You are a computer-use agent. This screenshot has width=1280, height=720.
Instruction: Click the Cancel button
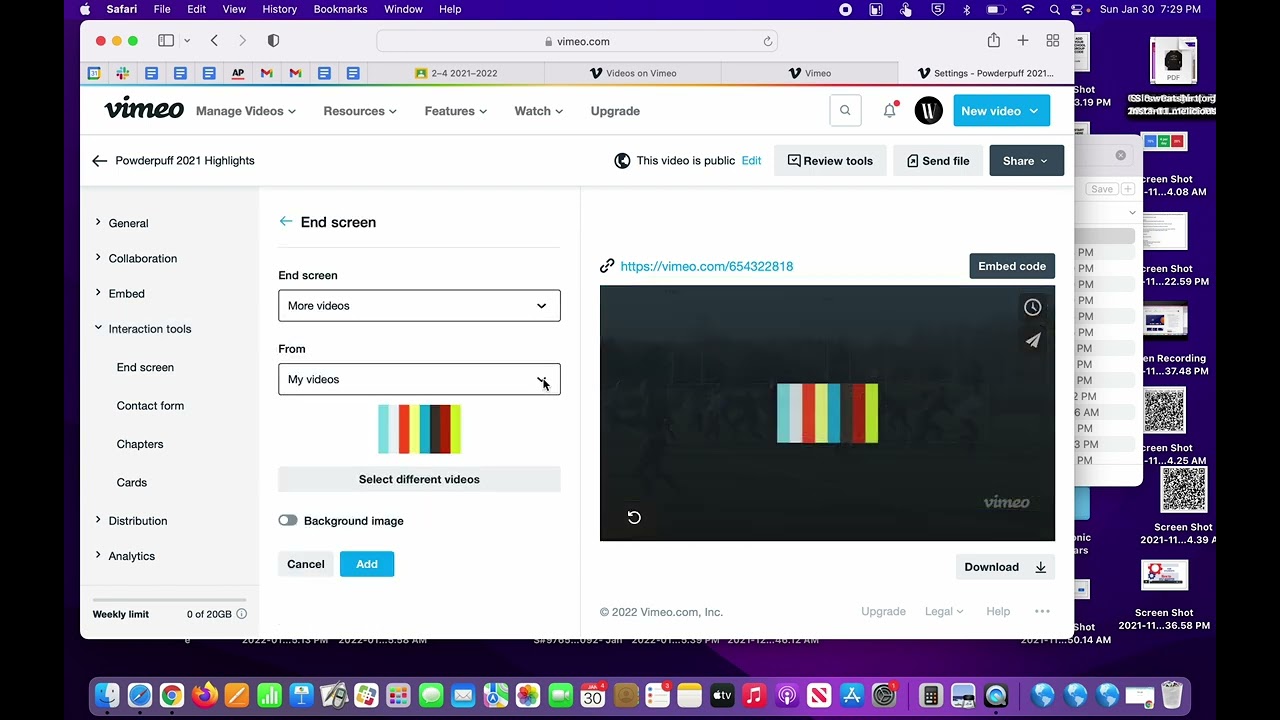point(306,564)
